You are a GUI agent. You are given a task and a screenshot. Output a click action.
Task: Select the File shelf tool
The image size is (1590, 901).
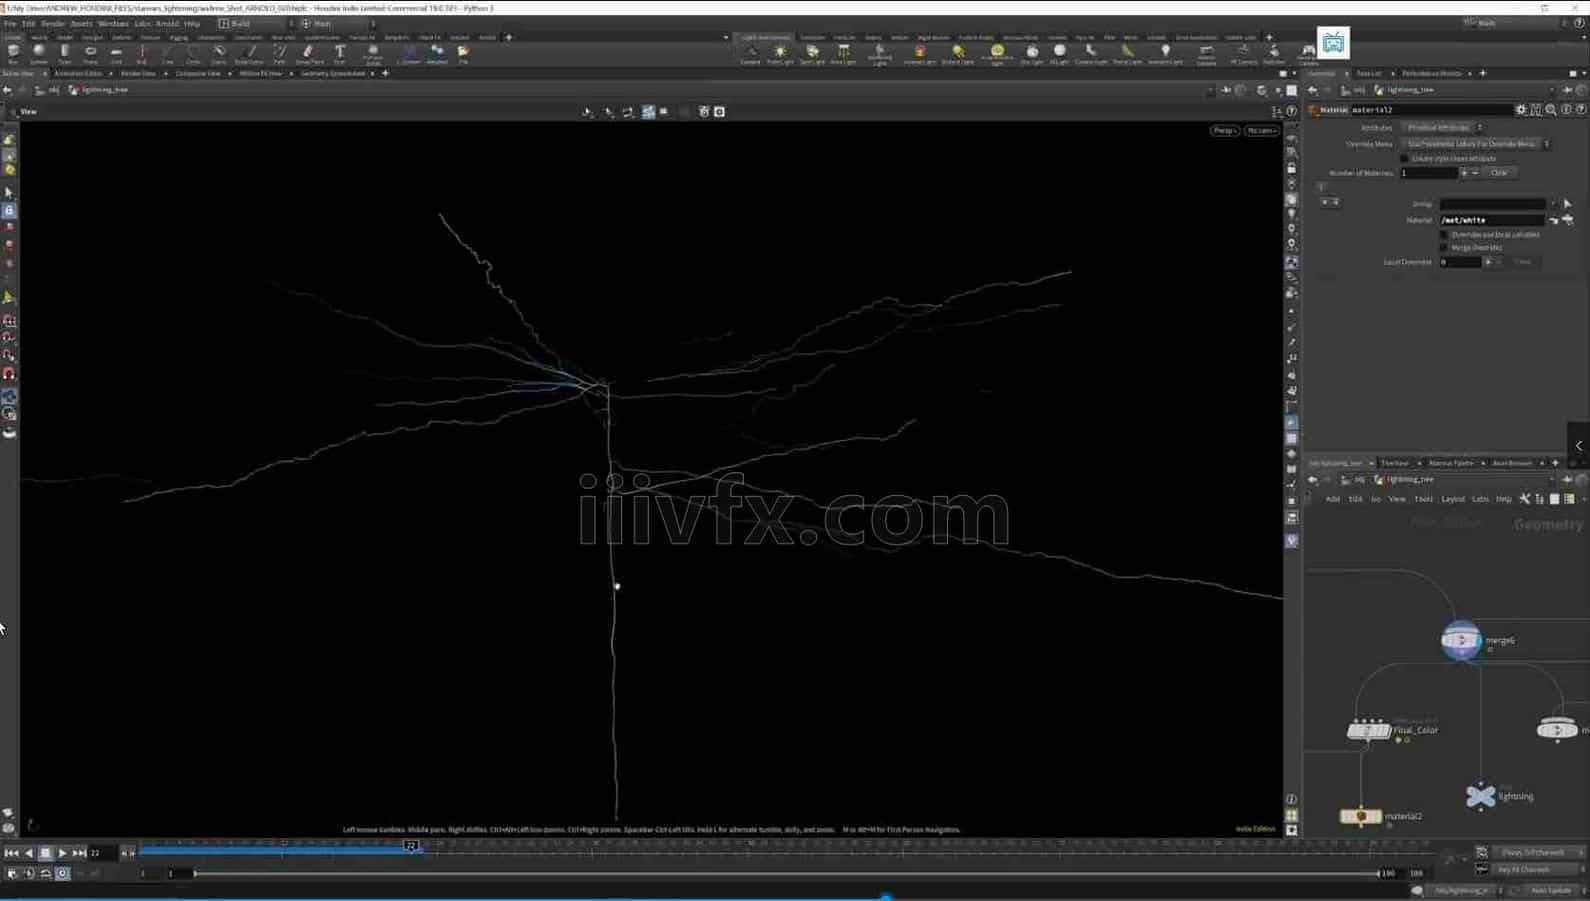[x=463, y=53]
